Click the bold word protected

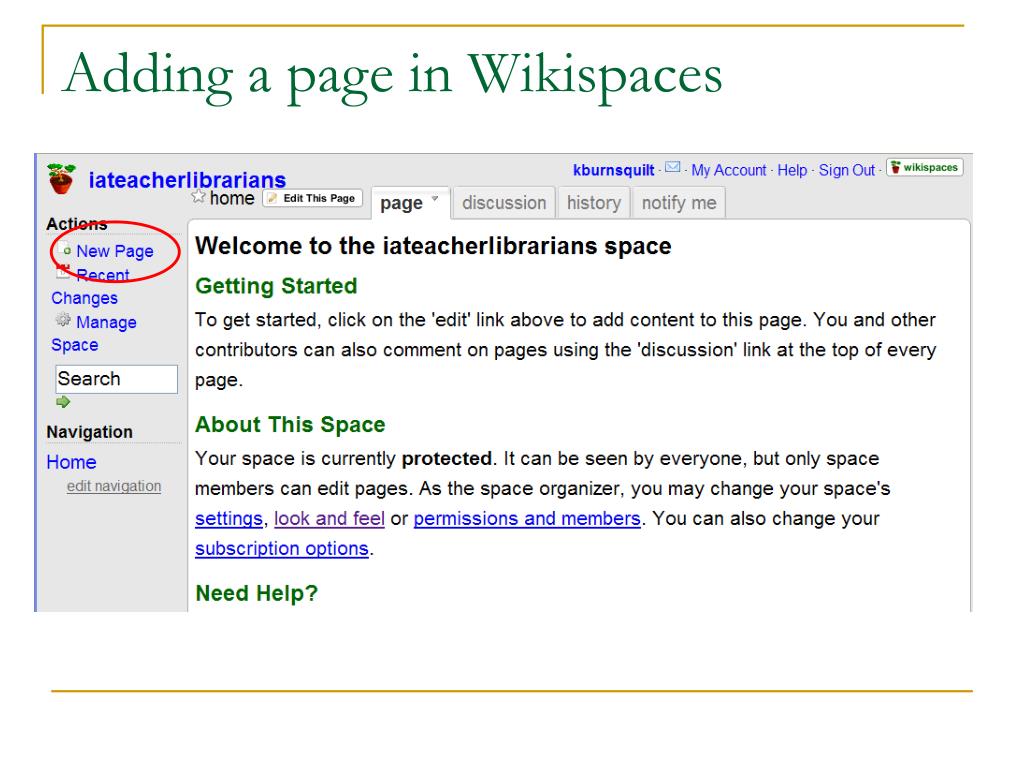point(447,458)
